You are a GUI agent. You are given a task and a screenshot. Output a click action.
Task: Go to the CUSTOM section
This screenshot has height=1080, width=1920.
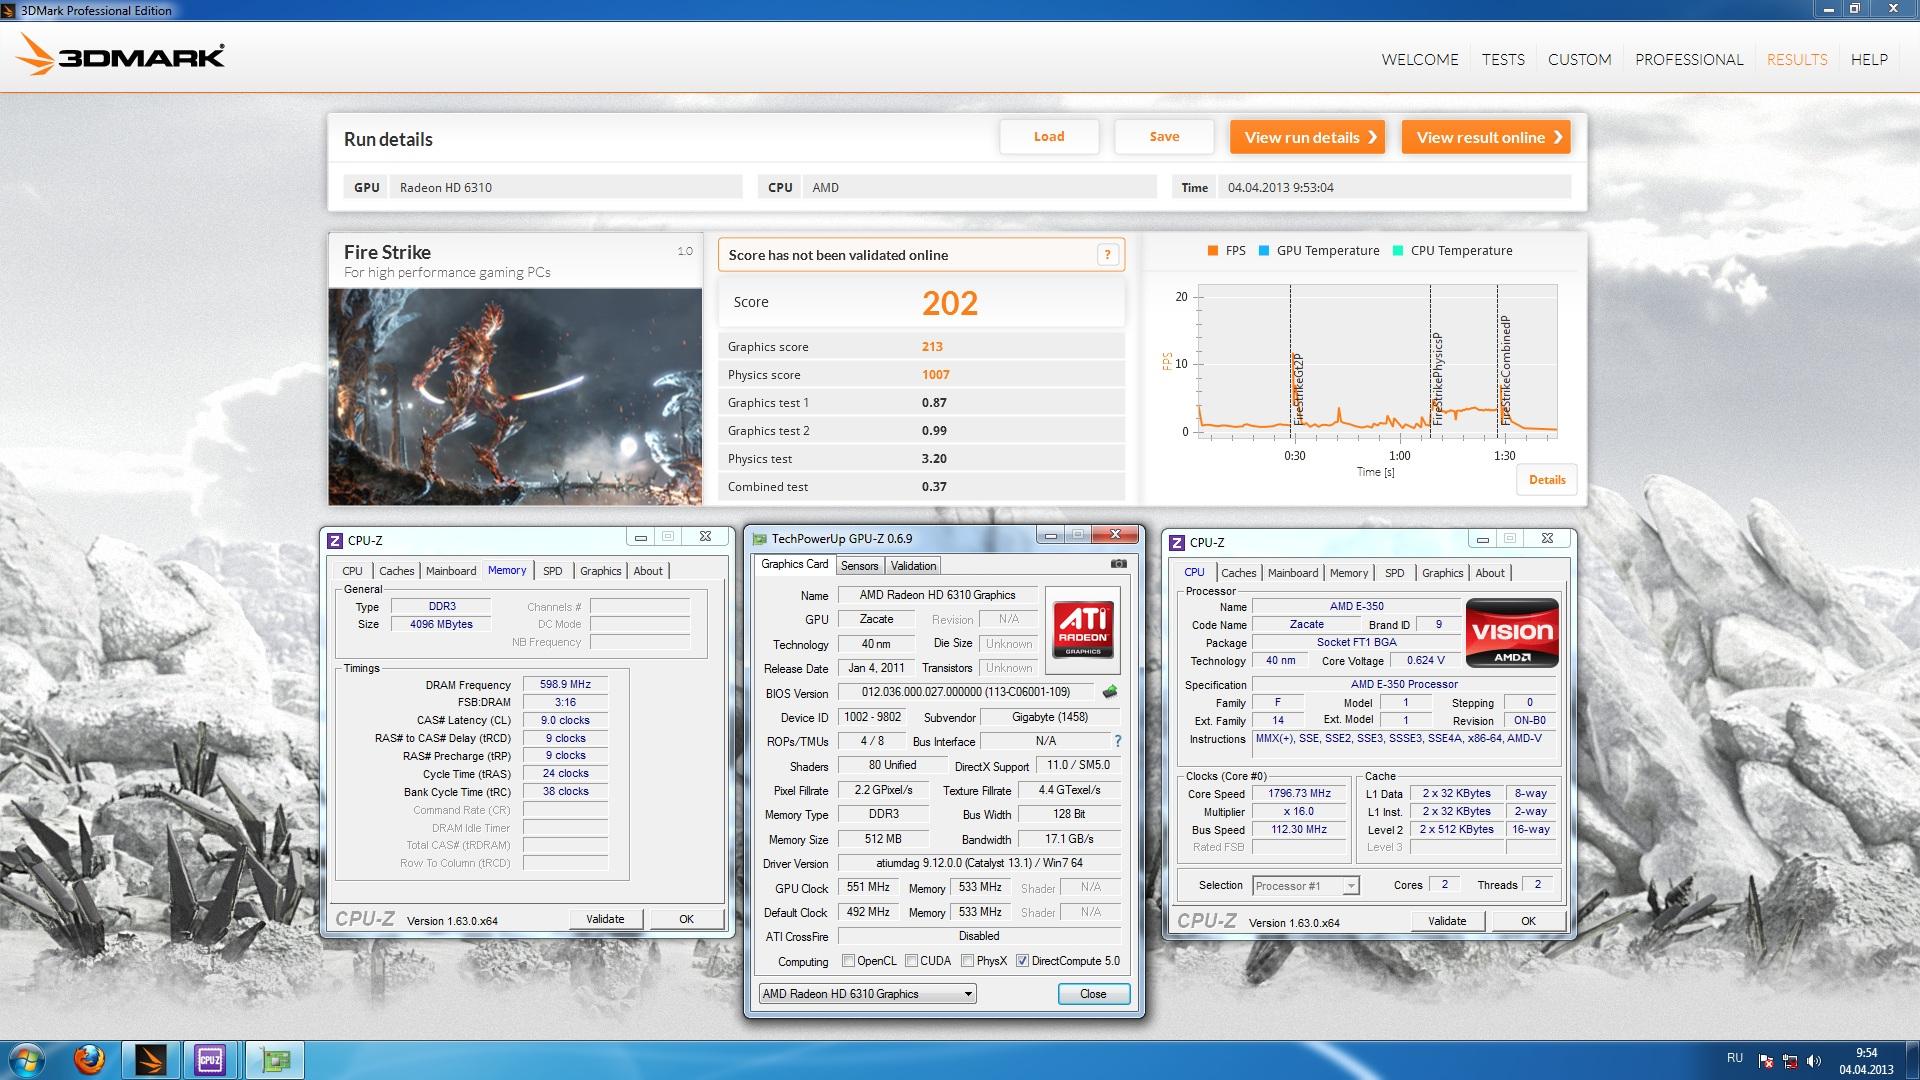(1579, 59)
